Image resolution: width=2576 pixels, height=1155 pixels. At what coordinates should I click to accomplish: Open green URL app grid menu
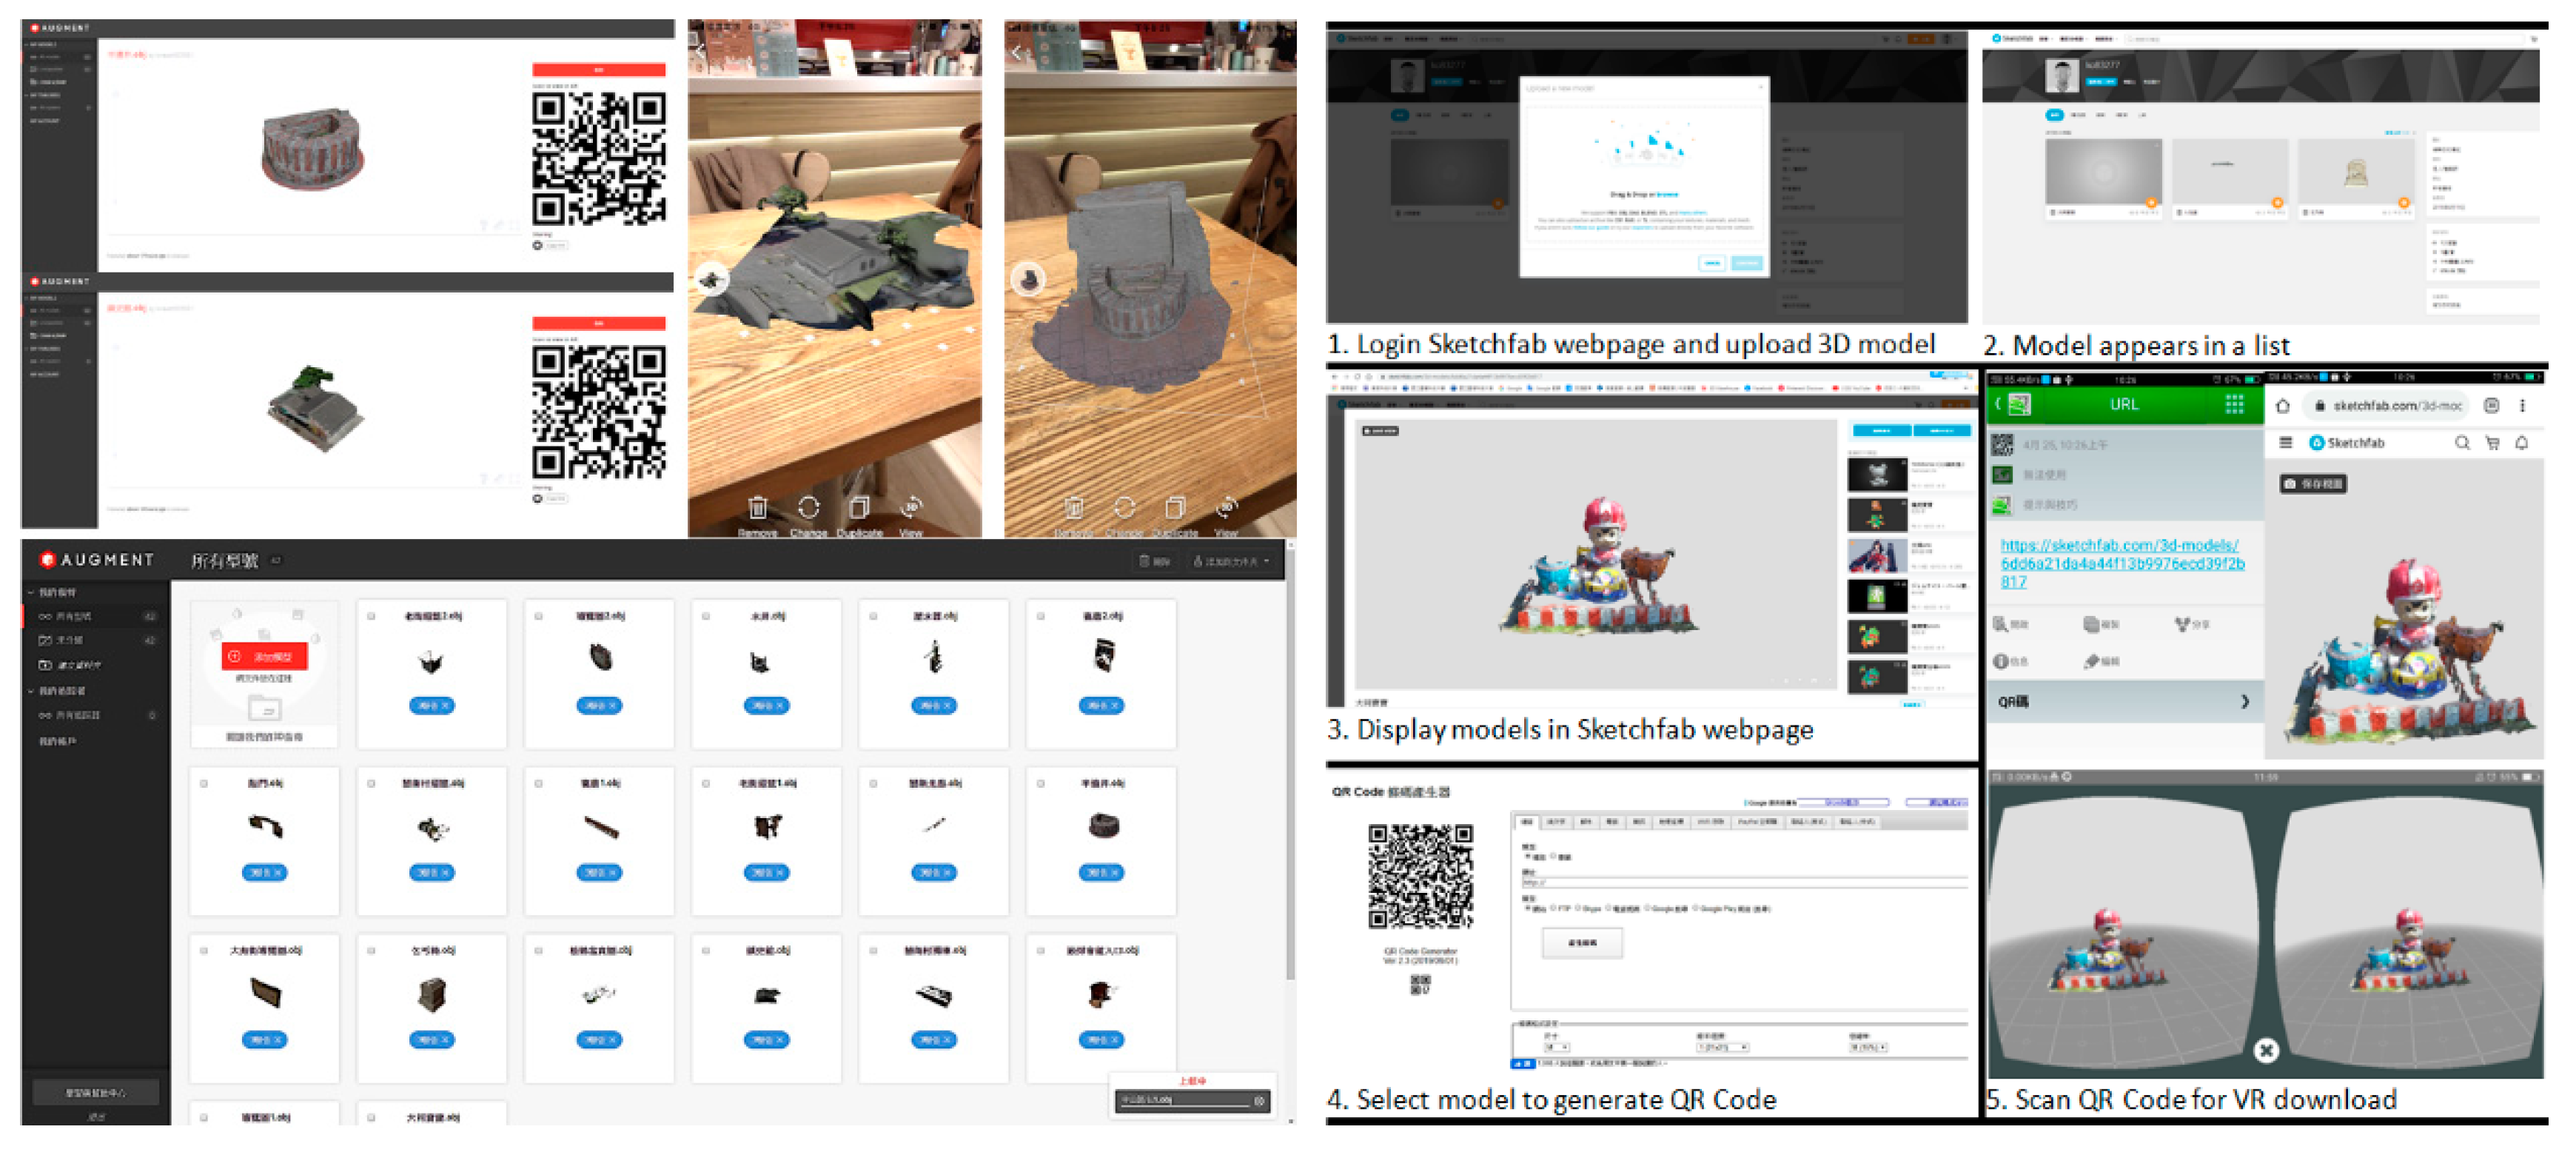pos(2234,404)
